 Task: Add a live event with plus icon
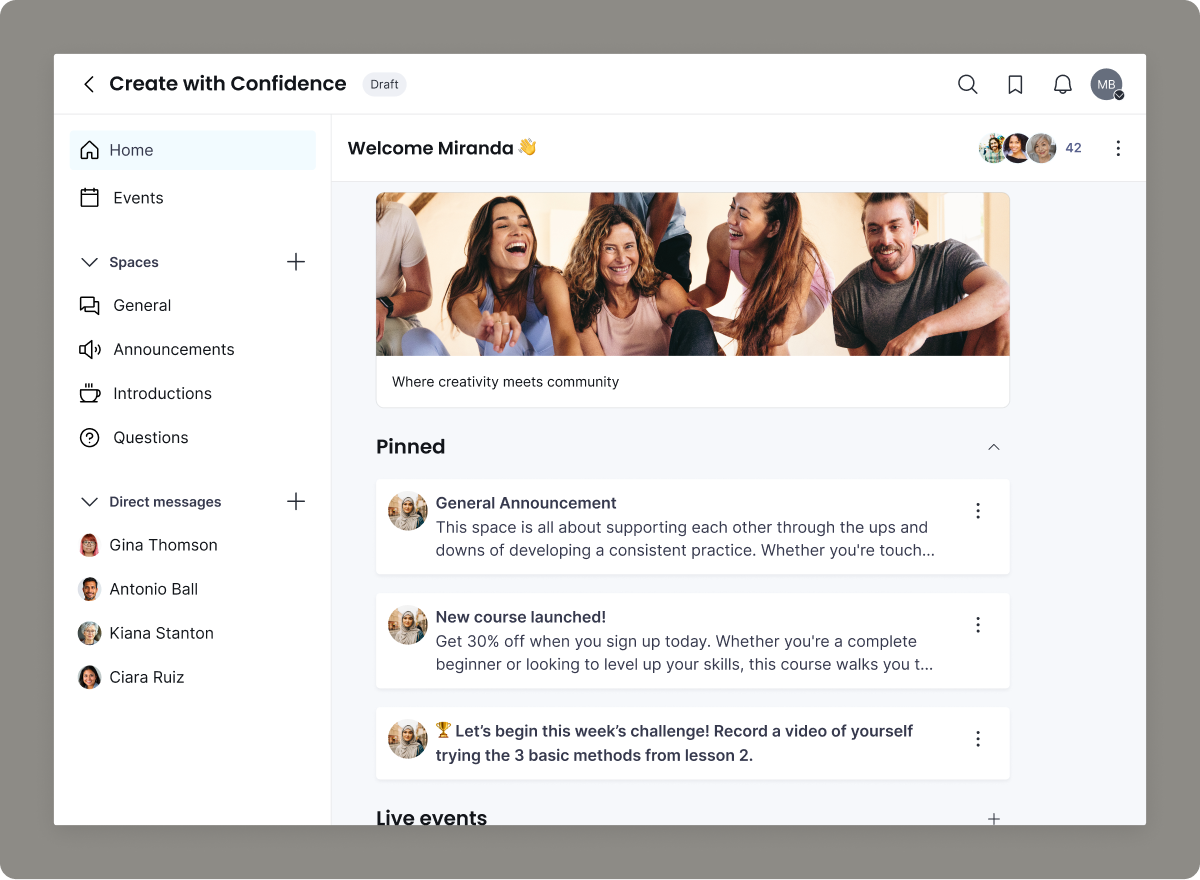point(994,818)
